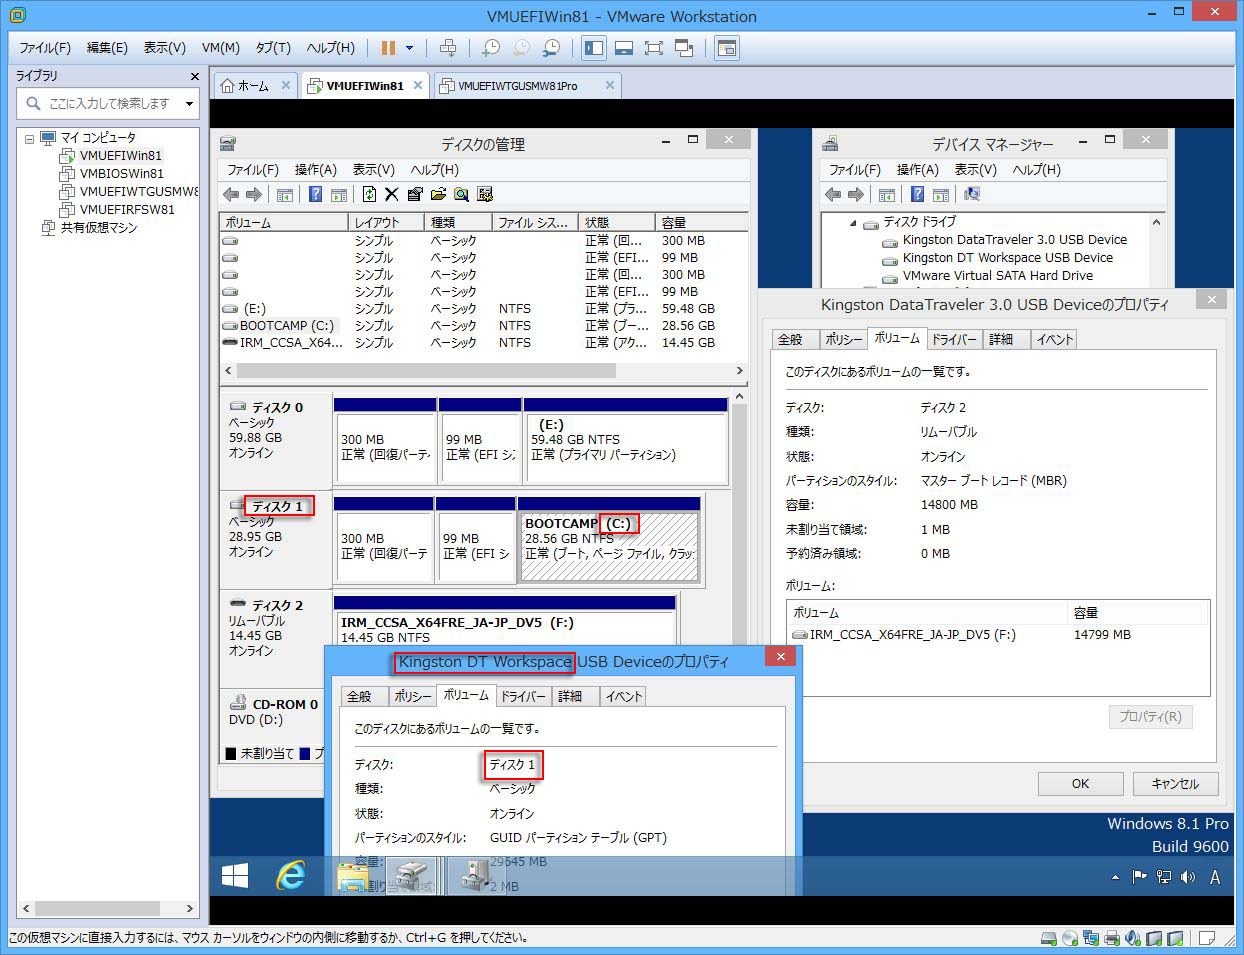This screenshot has height=955, width=1244.
Task: Select Kingston DataTraveler 3.0 USB Device
Action: 1014,240
